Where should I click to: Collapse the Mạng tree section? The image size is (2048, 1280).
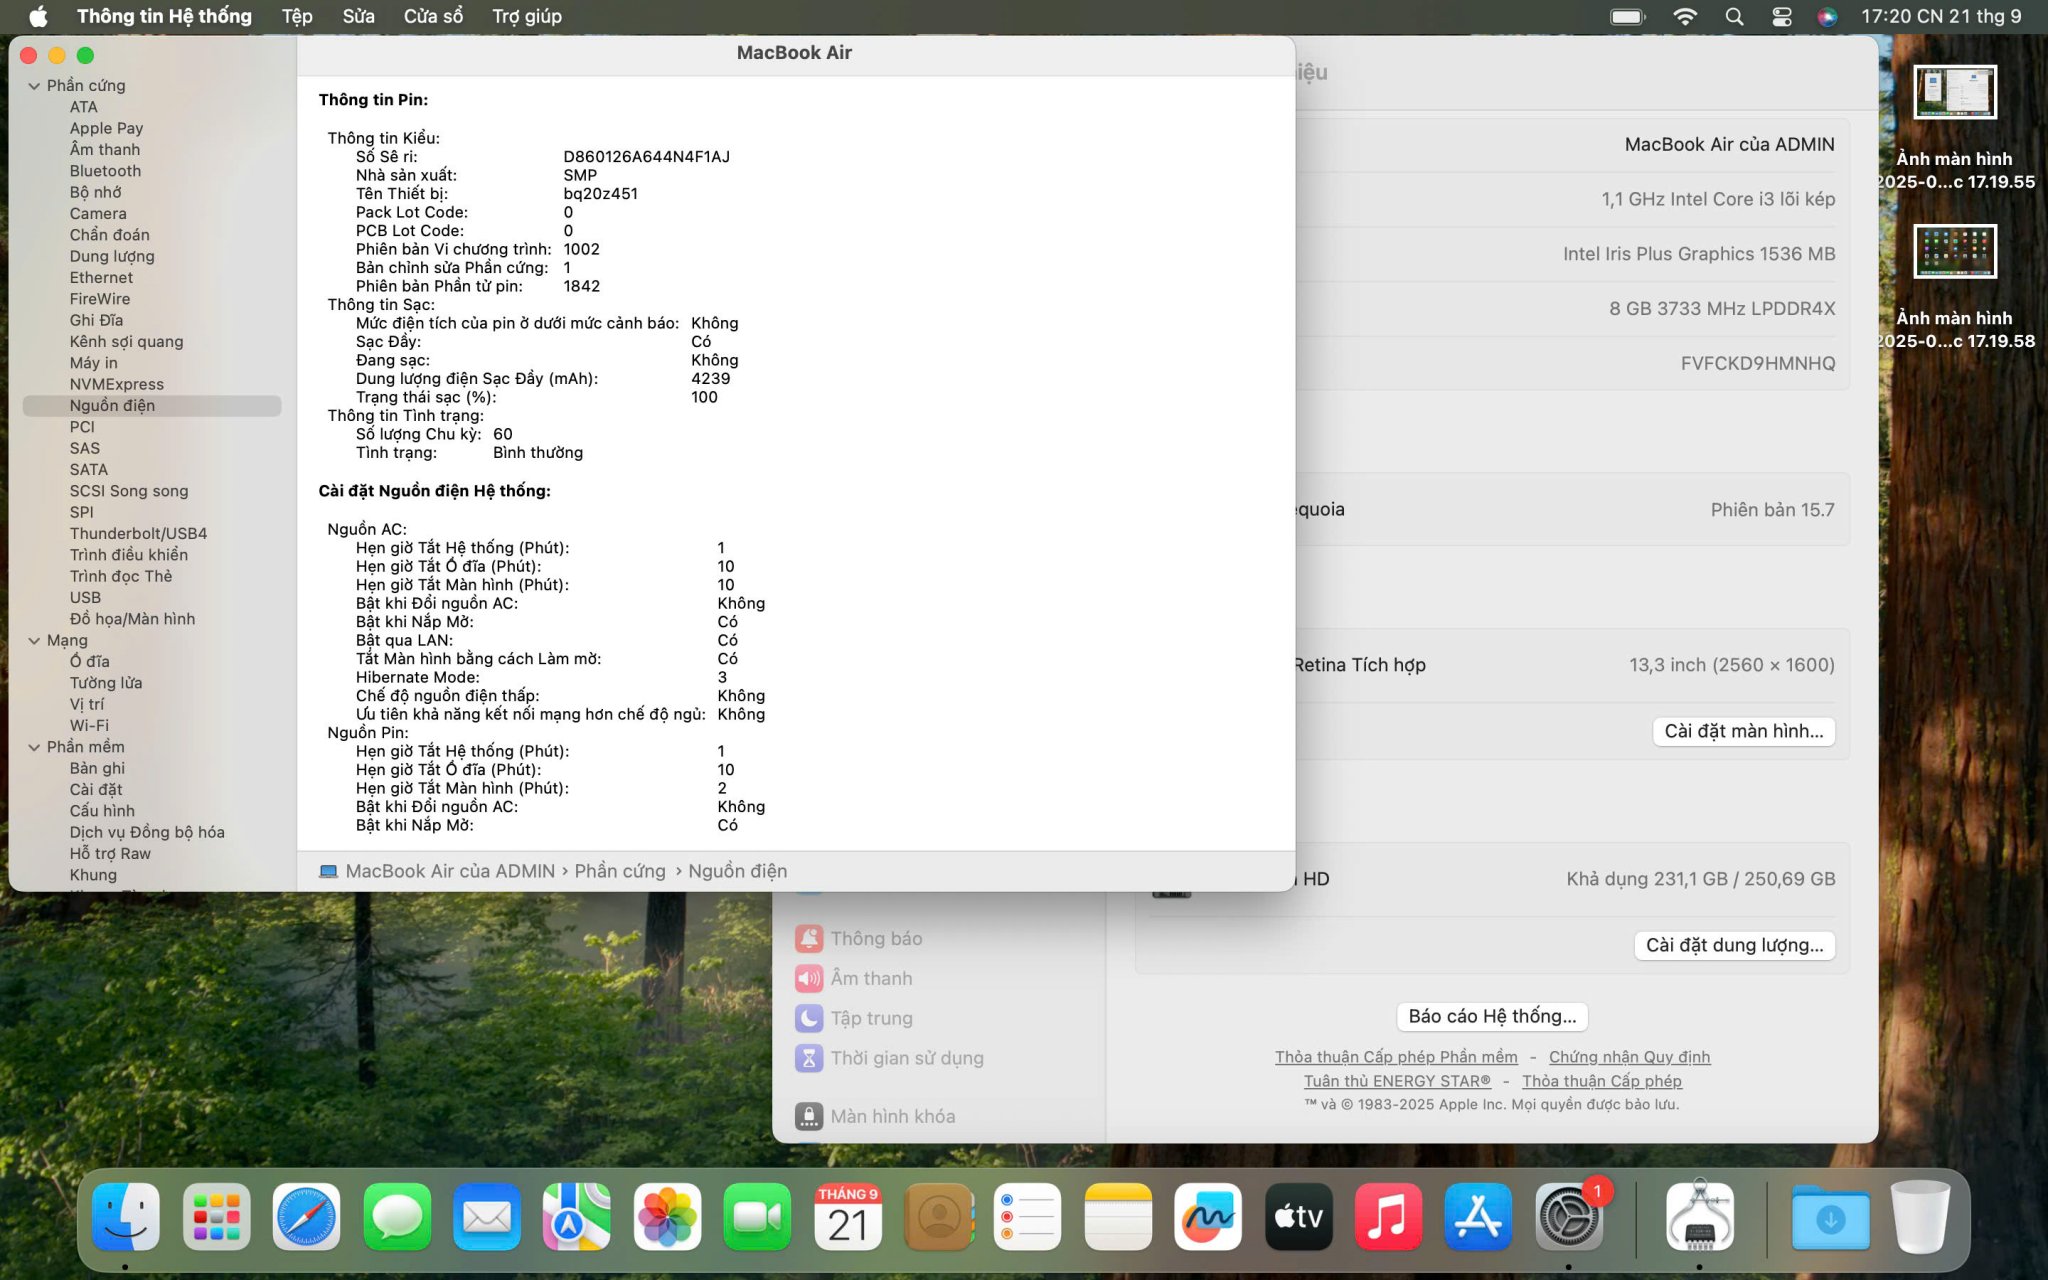tap(34, 641)
